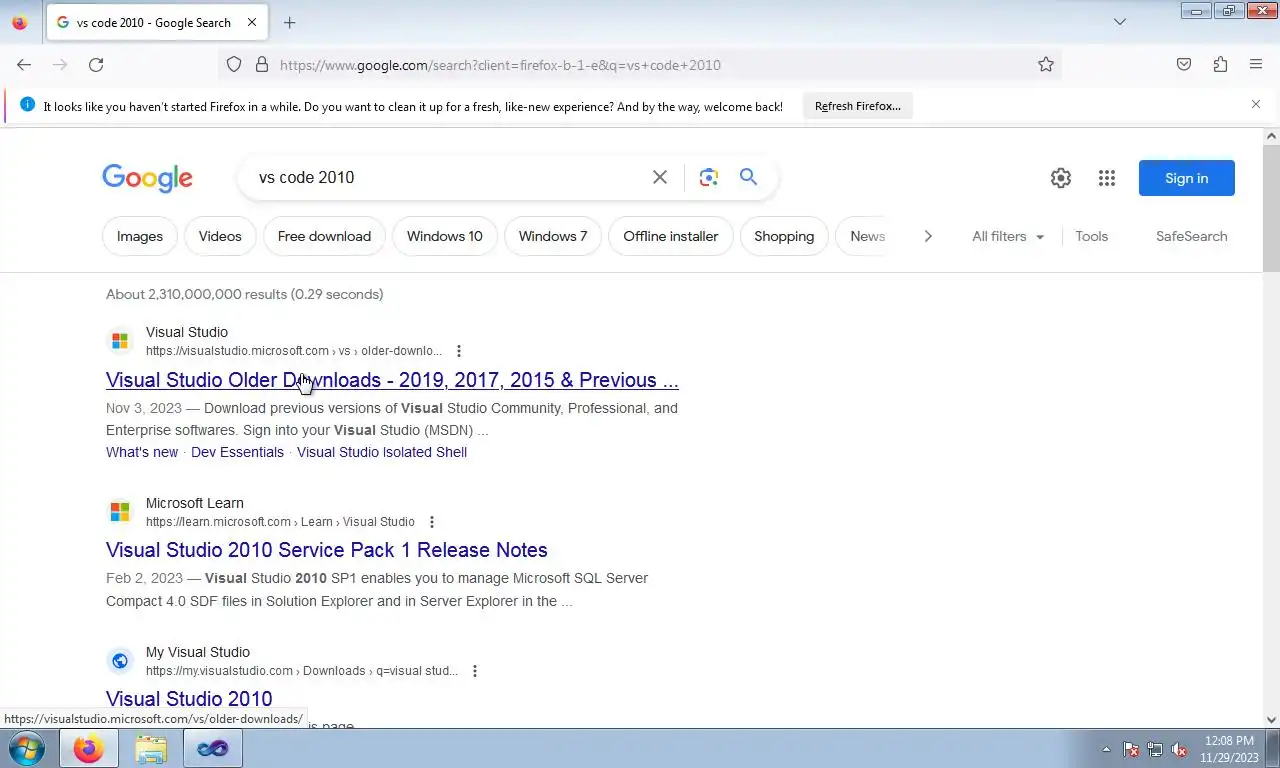Screen dimensions: 1280x768
Task: Expand the All filters dropdown
Action: pos(1008,236)
